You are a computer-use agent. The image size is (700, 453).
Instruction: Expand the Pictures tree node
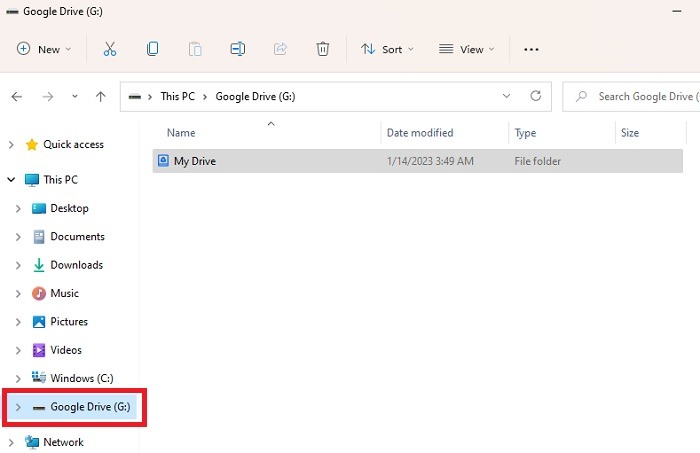coord(18,322)
